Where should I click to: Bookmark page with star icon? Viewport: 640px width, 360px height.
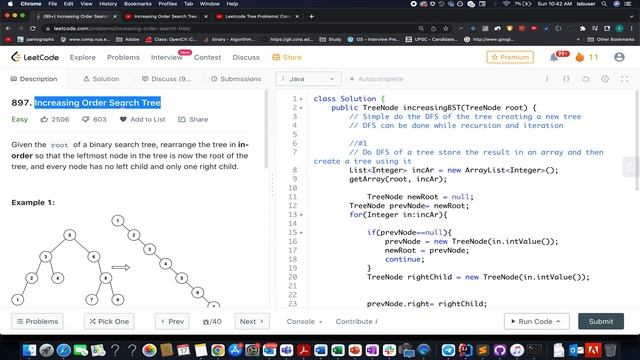point(446,29)
